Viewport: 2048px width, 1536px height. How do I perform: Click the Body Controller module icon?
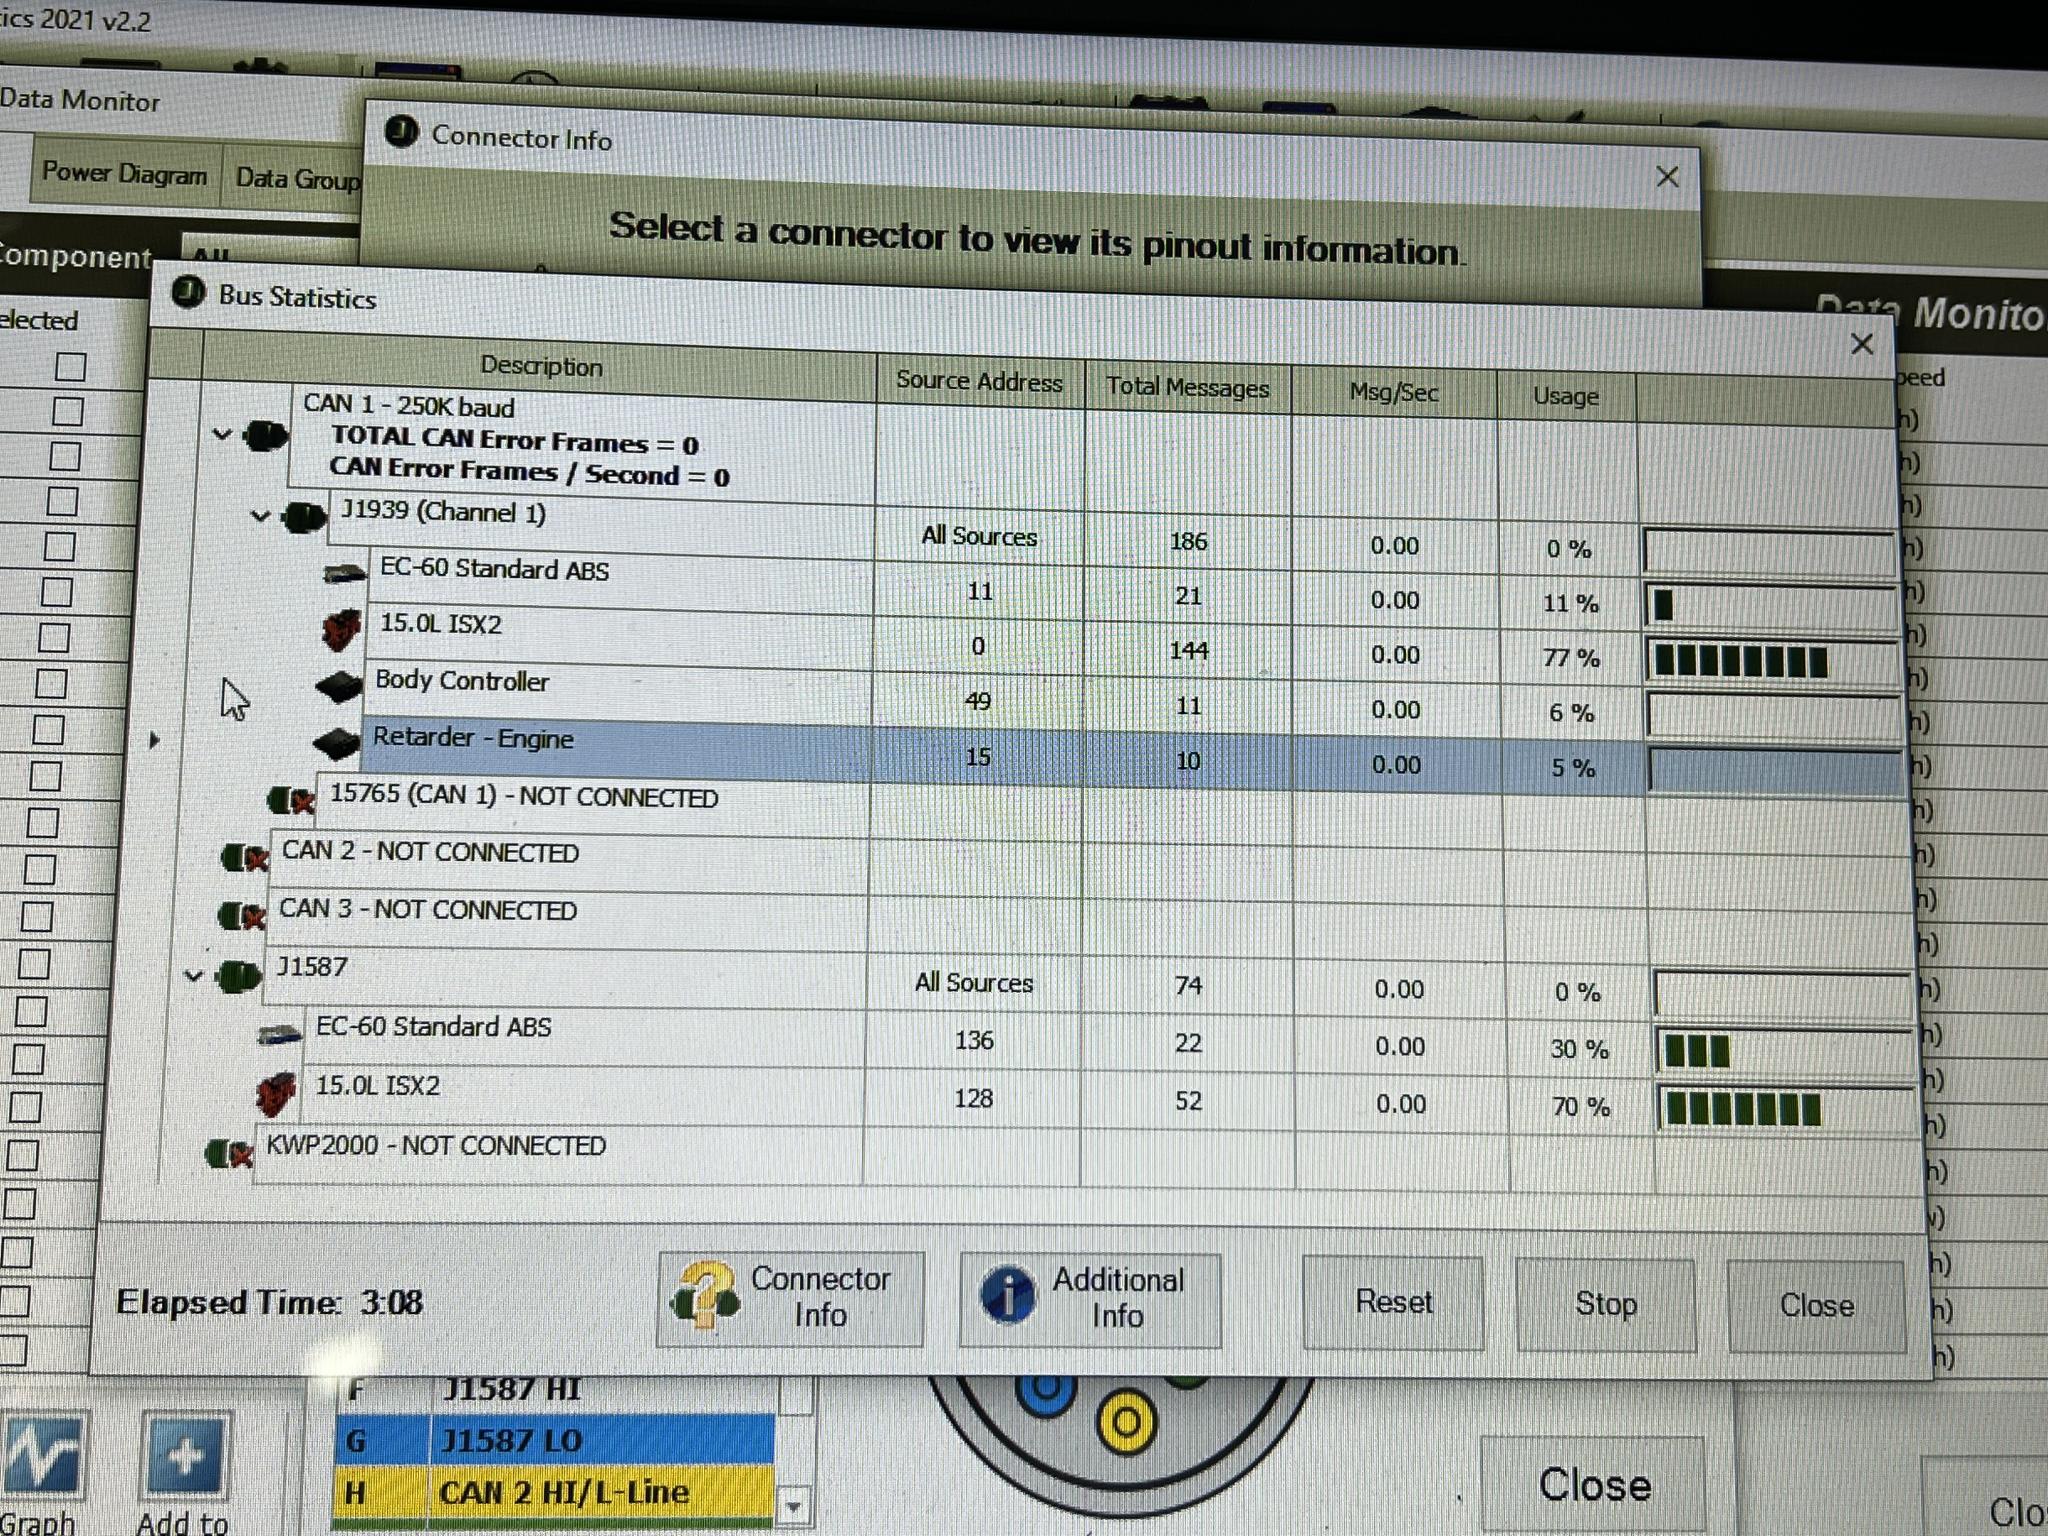click(338, 686)
